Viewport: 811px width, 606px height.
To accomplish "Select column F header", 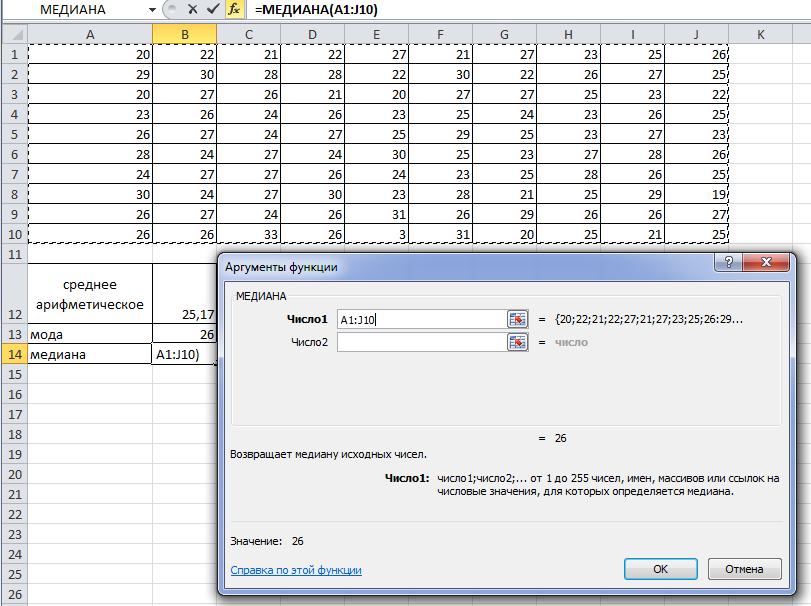I will [440, 35].
